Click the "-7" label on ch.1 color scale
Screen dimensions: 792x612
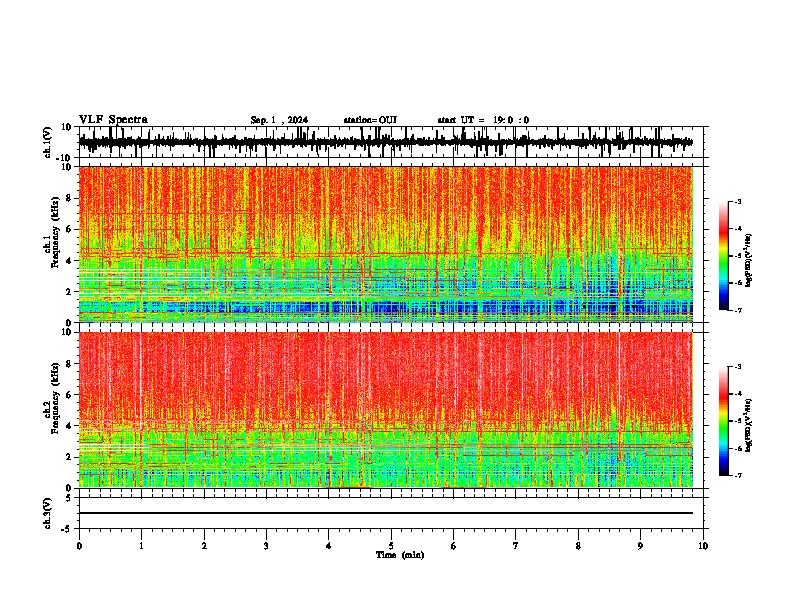[738, 310]
